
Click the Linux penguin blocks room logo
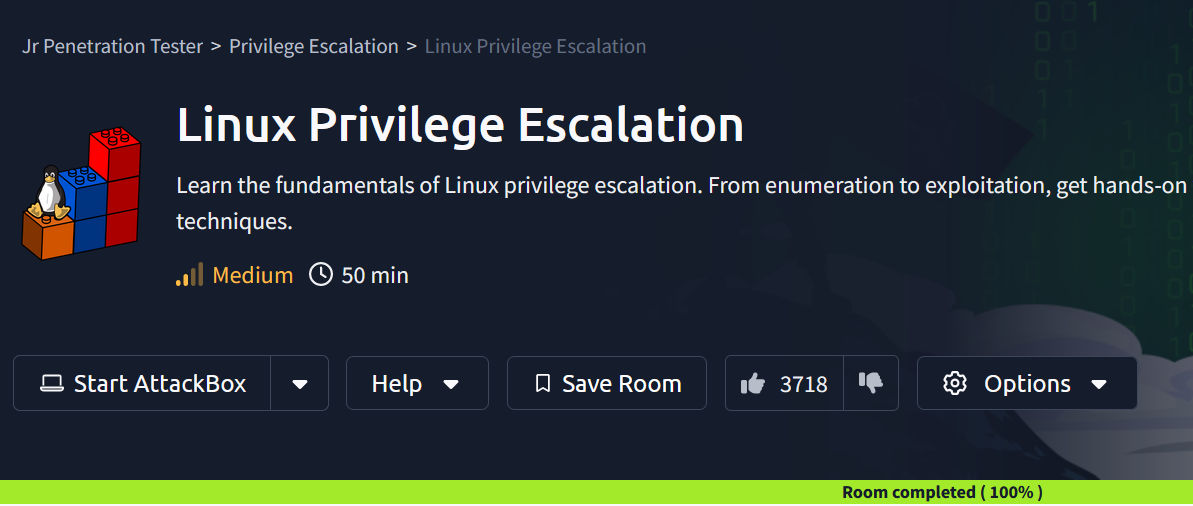(x=80, y=193)
